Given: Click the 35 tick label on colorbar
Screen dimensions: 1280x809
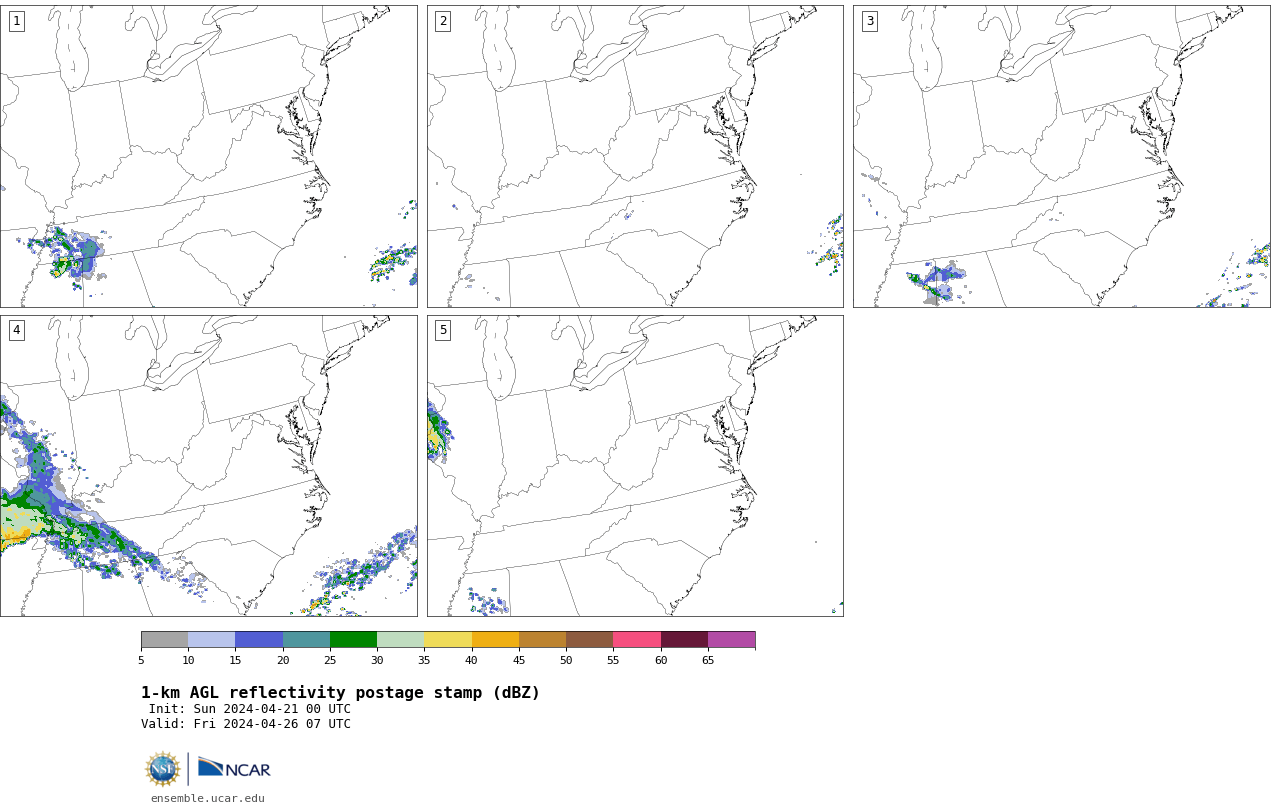Looking at the screenshot, I should 424,660.
